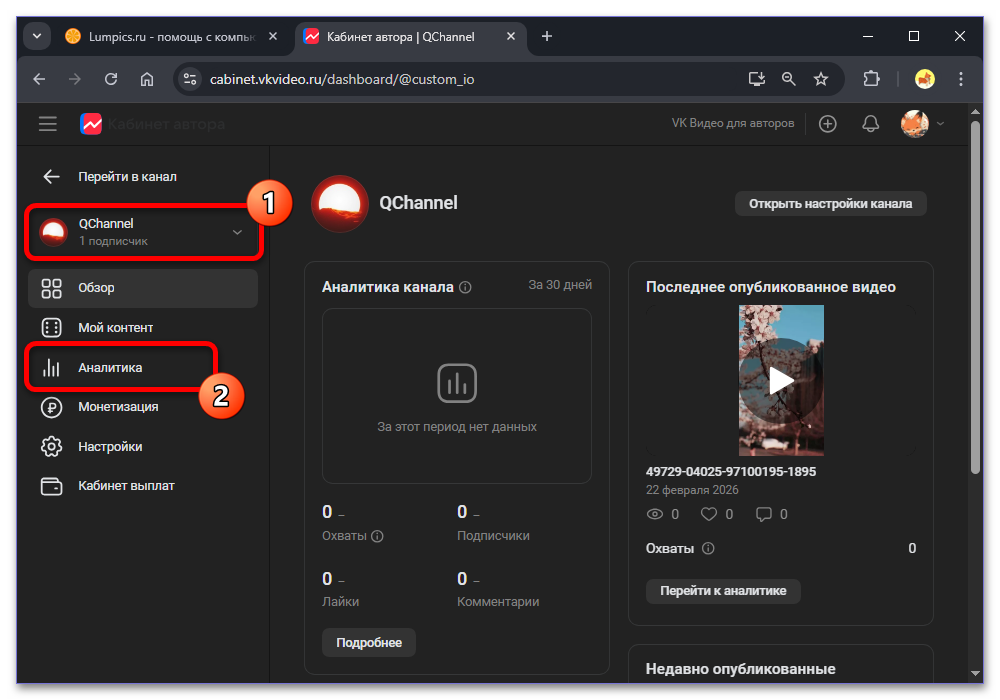
Task: Open a new browser tab
Action: pyautogui.click(x=547, y=36)
